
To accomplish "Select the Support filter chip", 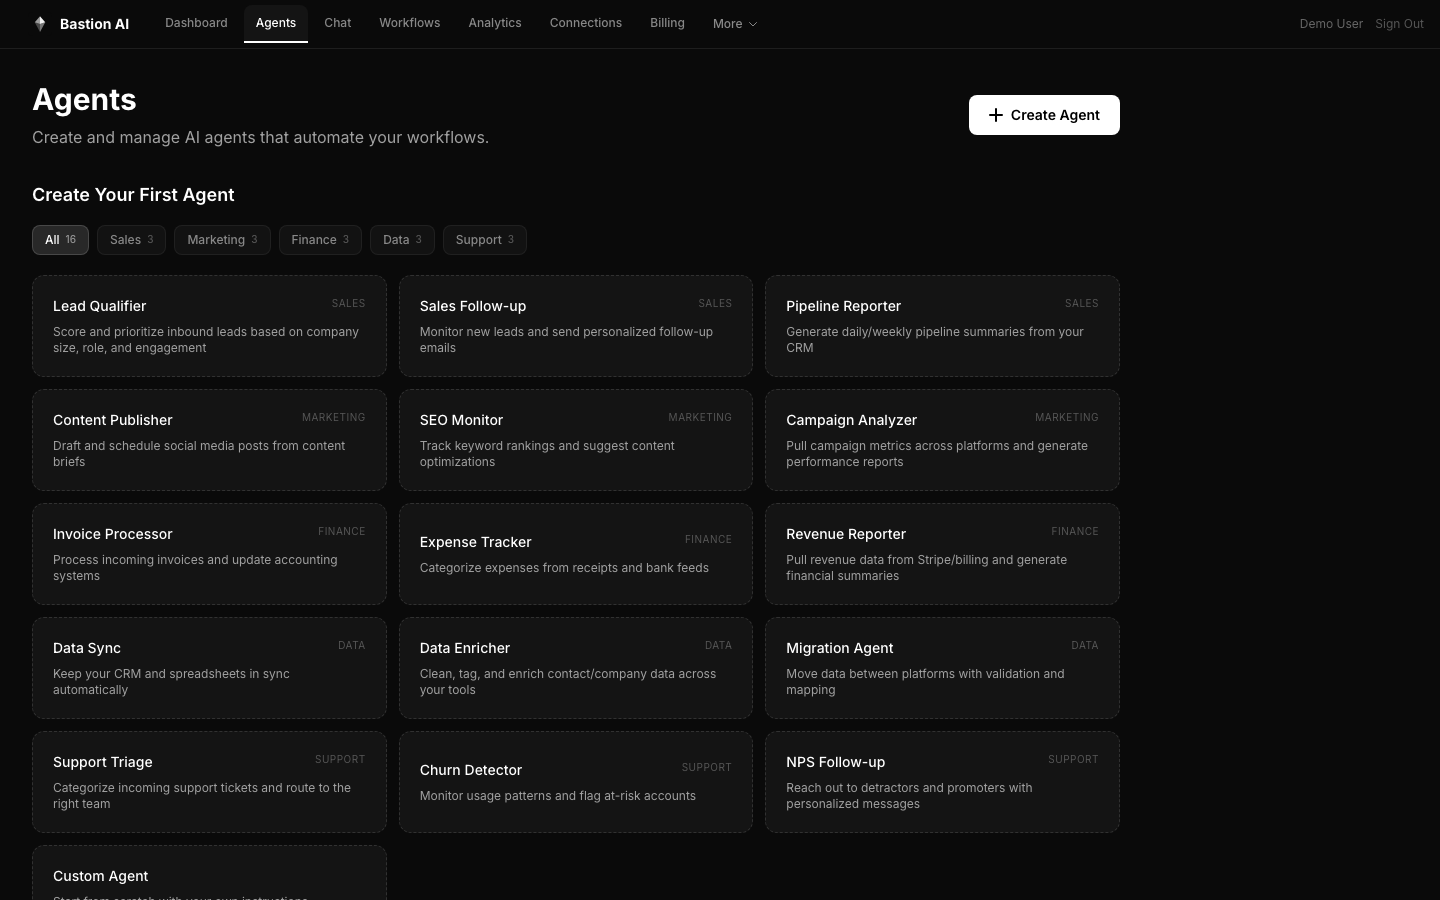I will click(484, 240).
